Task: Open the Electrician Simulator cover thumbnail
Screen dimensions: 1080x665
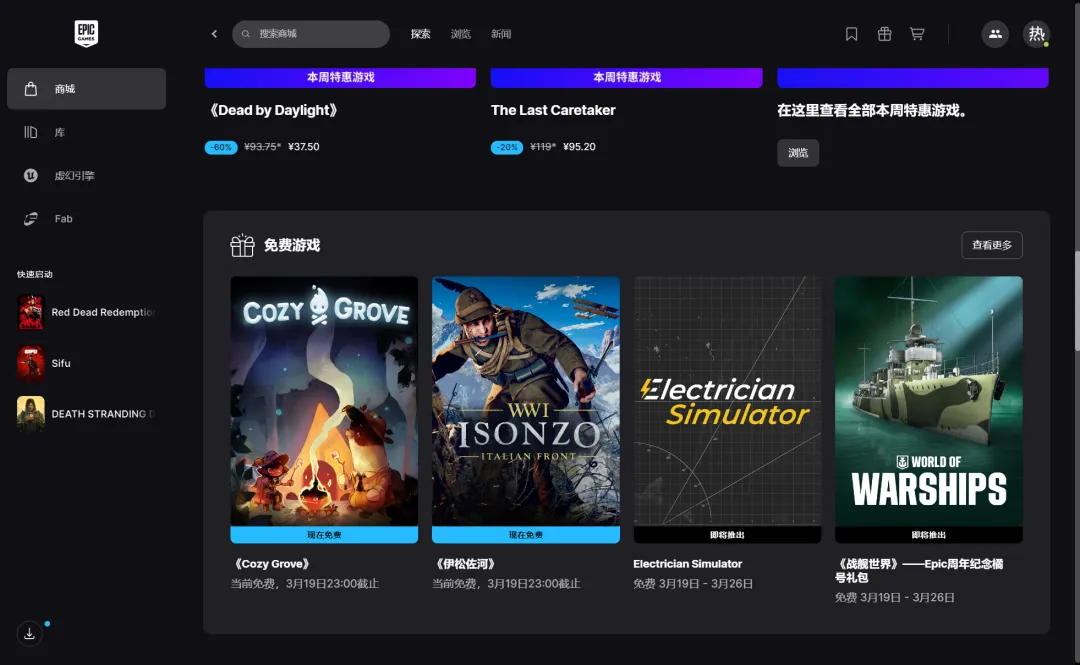Action: [727, 401]
